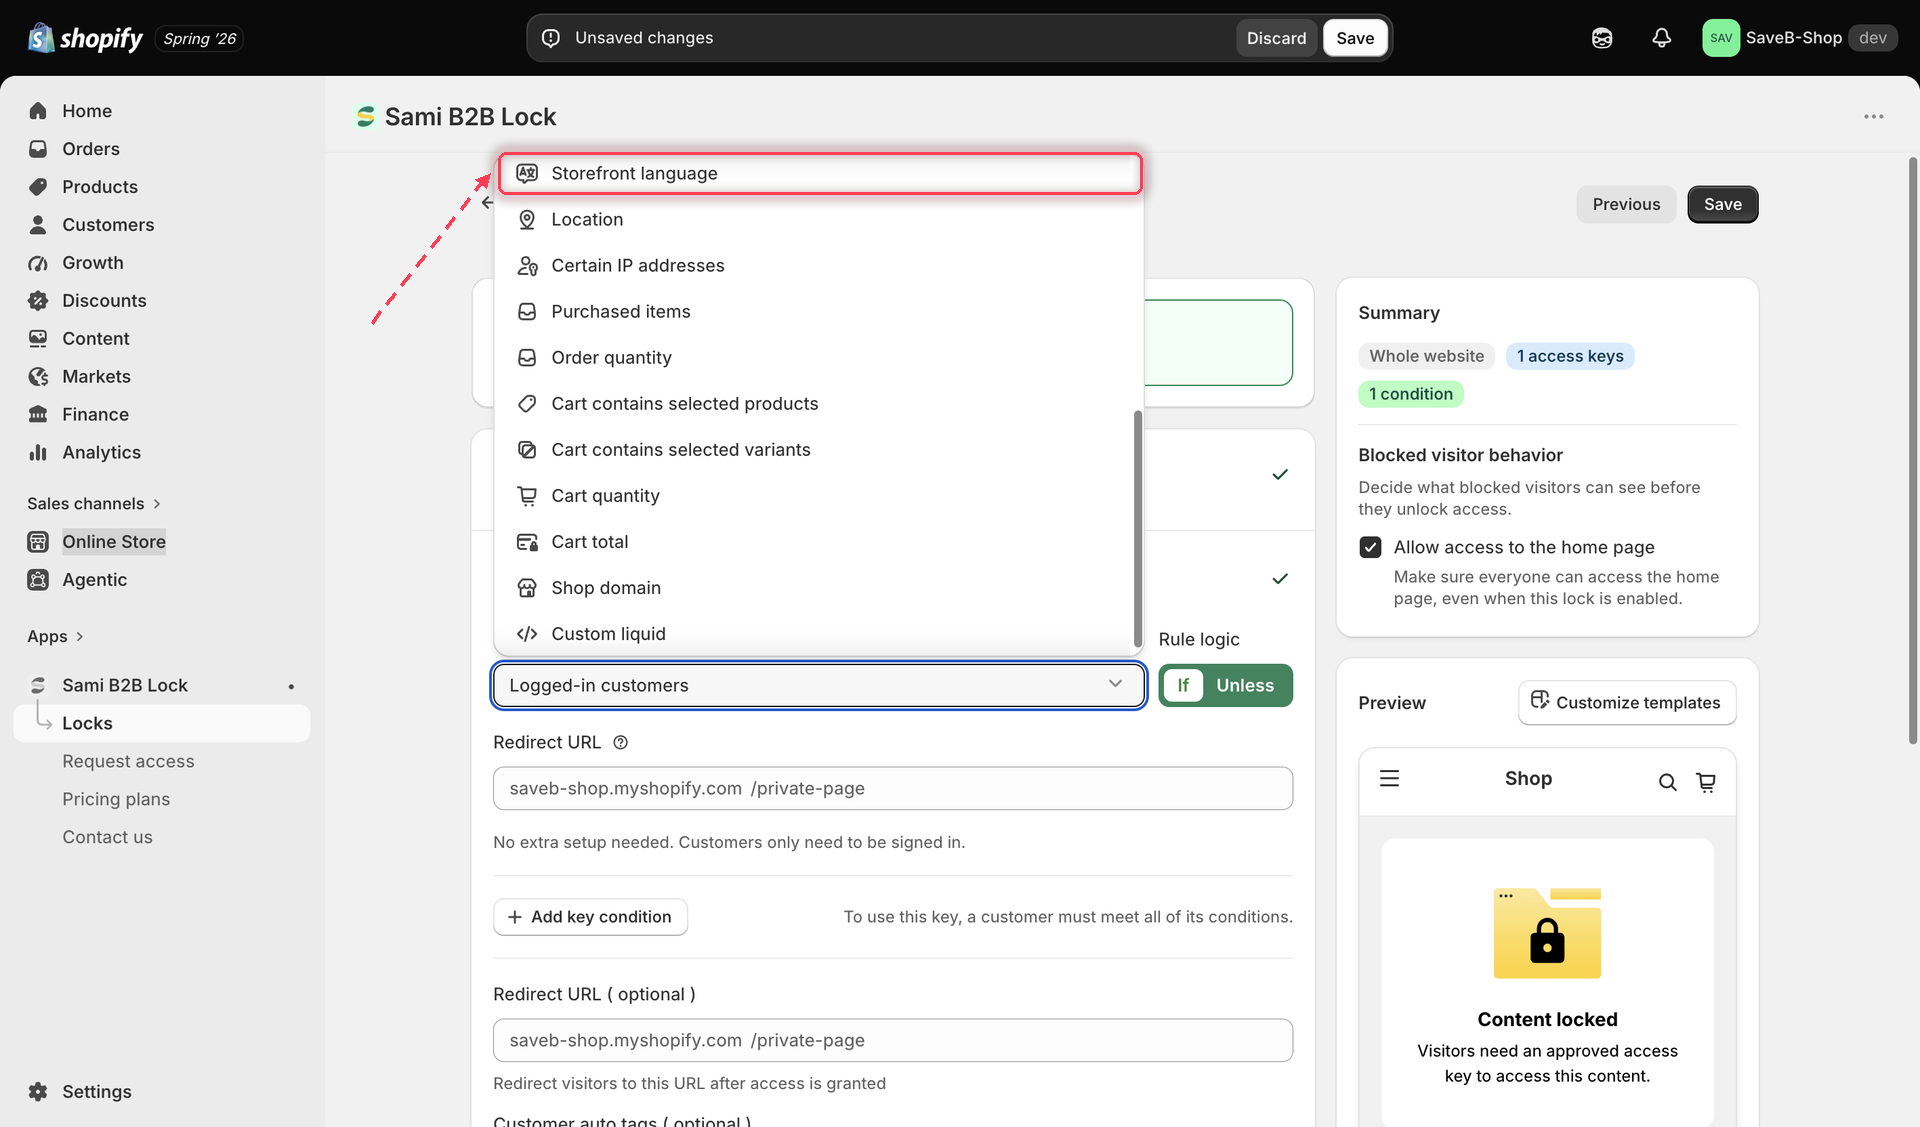Open Request access page
Image resolution: width=1920 pixels, height=1127 pixels.
(128, 761)
